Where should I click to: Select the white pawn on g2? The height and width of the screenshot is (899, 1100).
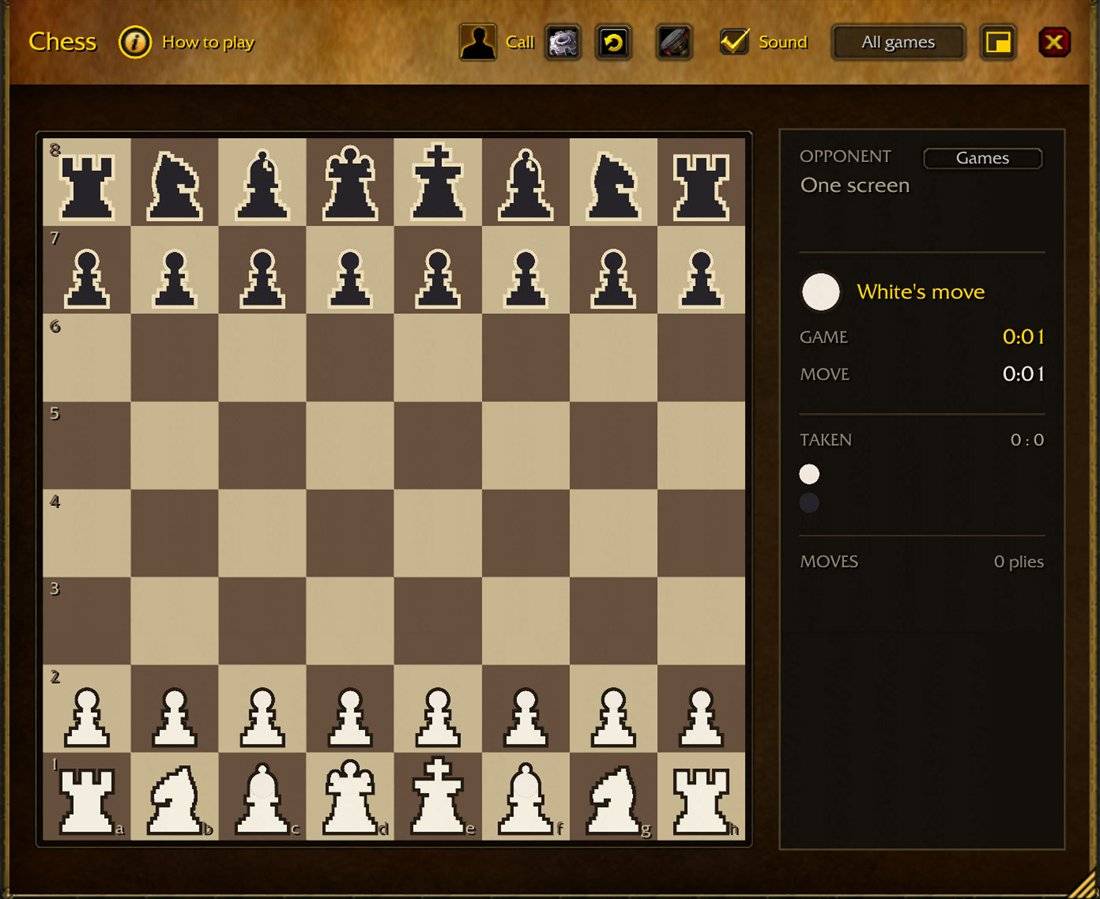[613, 717]
